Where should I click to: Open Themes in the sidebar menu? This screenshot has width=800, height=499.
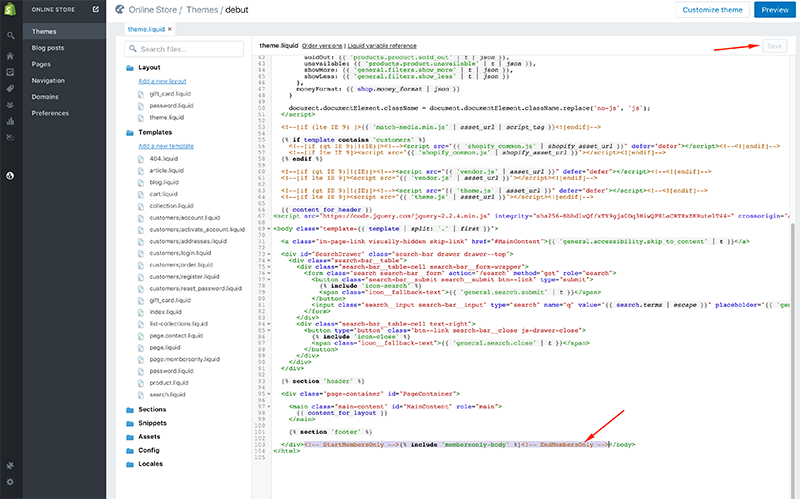(x=44, y=32)
